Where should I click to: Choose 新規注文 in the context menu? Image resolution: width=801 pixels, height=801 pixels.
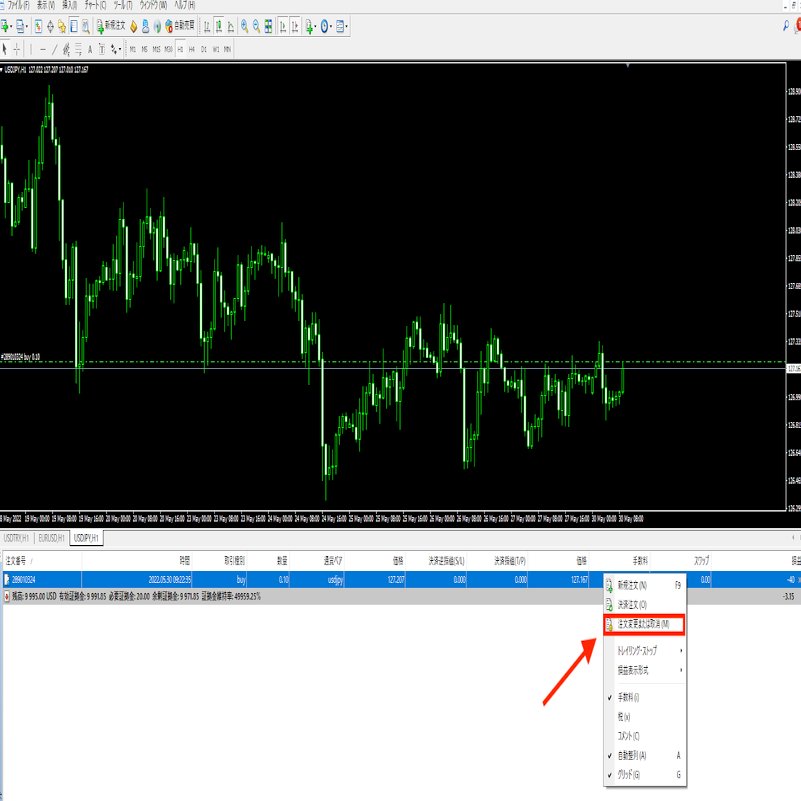pyautogui.click(x=645, y=585)
